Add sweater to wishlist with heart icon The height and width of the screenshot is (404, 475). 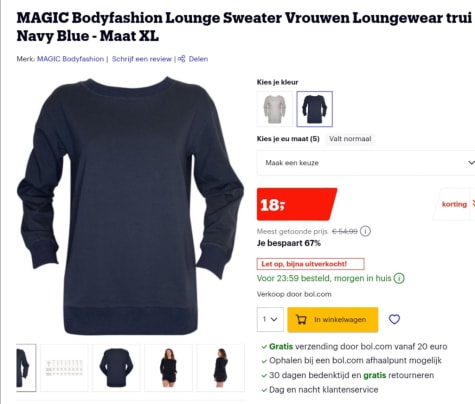coord(394,319)
